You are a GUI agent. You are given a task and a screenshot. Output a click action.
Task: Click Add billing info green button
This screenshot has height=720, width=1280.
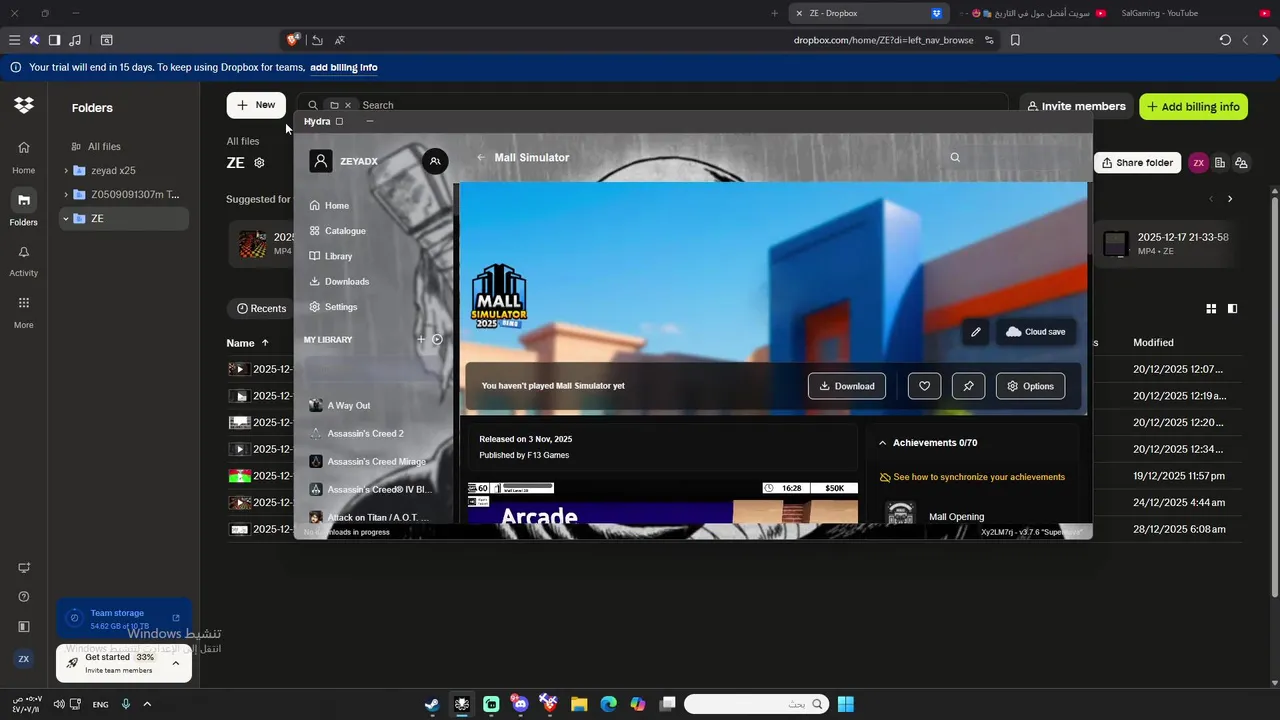point(1193,106)
